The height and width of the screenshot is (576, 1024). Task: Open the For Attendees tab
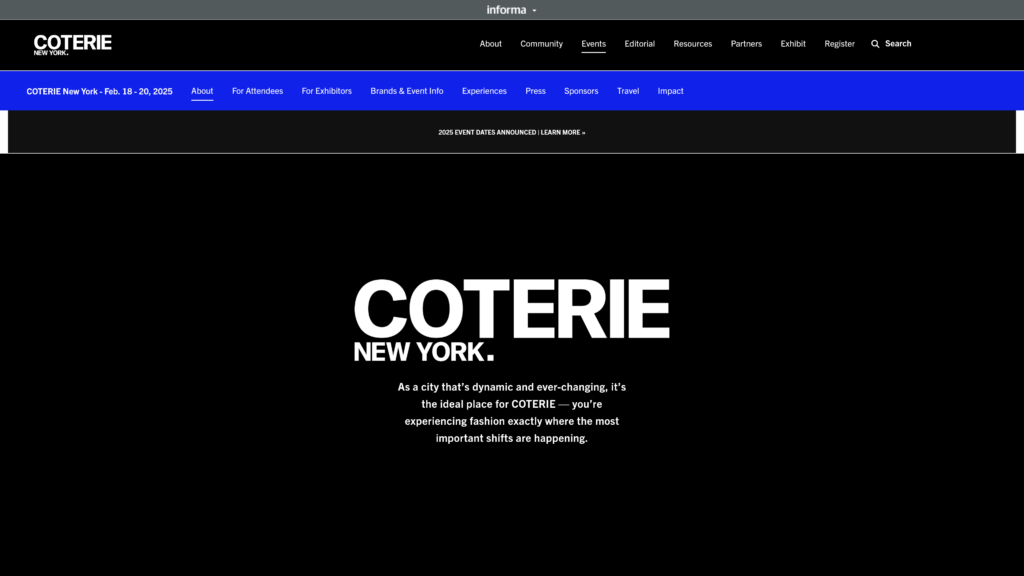tap(257, 91)
